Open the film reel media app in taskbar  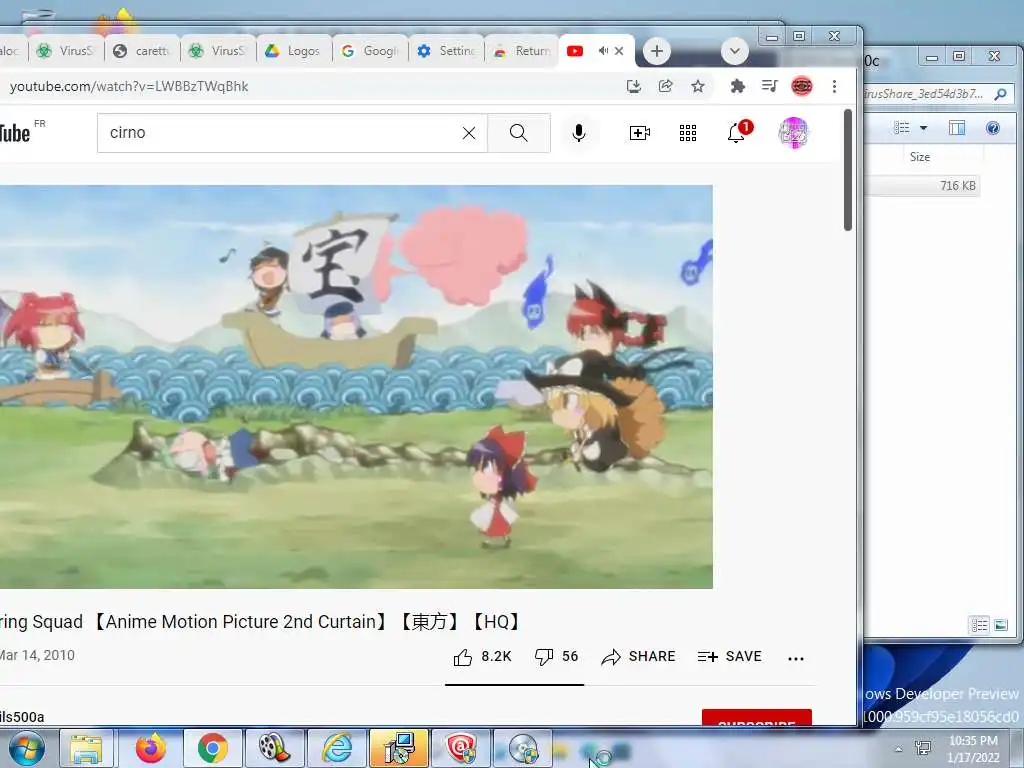click(274, 748)
